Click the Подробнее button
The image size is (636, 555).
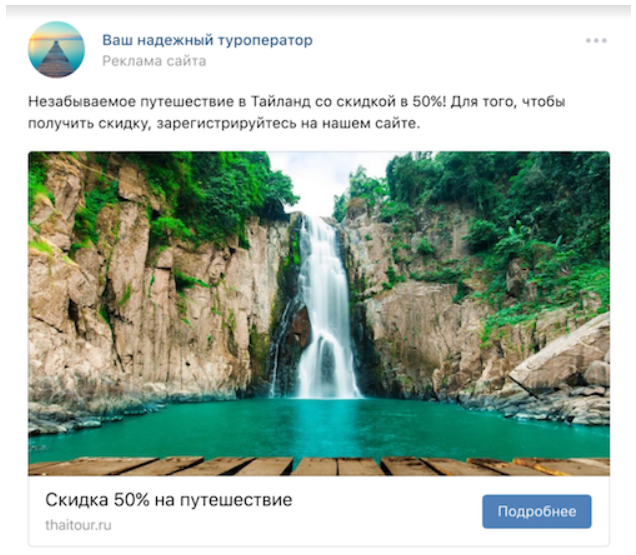pos(537,511)
